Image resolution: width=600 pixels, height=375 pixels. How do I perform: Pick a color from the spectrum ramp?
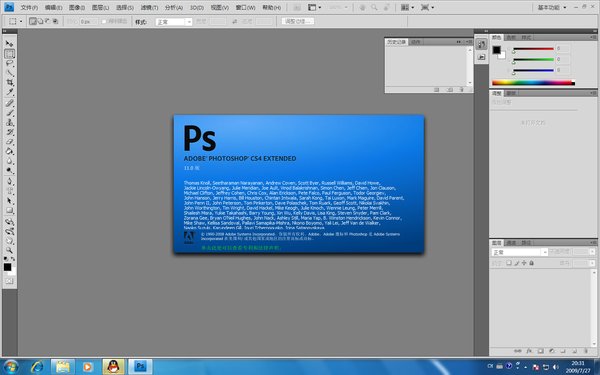[533, 82]
